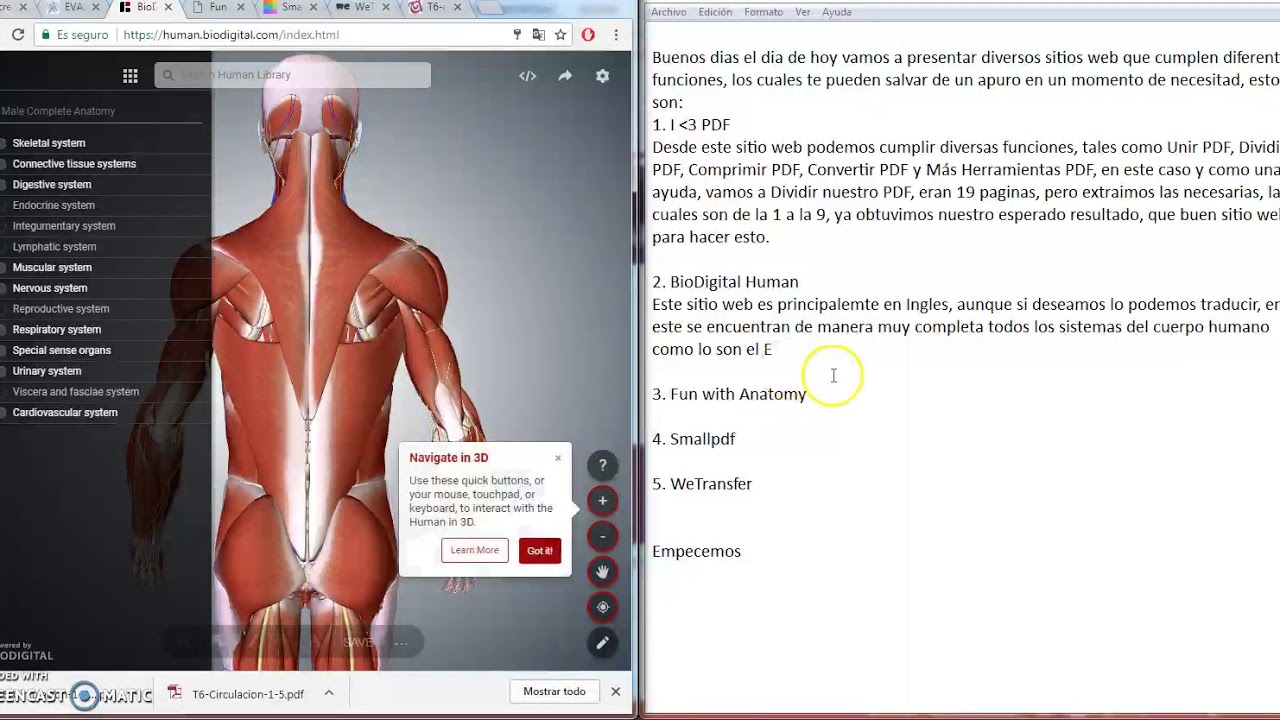Close the Navigate in 3D popup
Viewport: 1280px width, 720px height.
tap(558, 458)
